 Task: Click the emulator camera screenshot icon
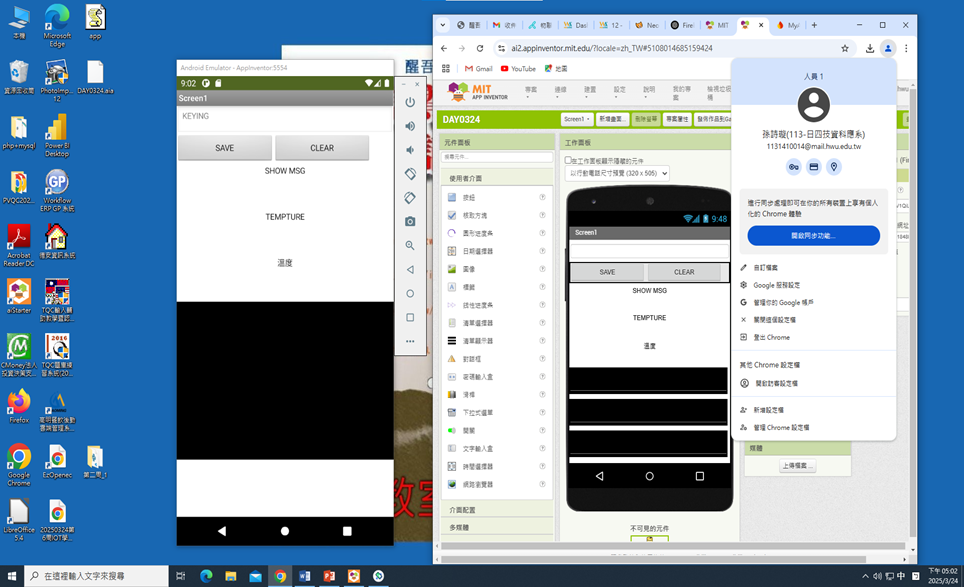(x=410, y=221)
